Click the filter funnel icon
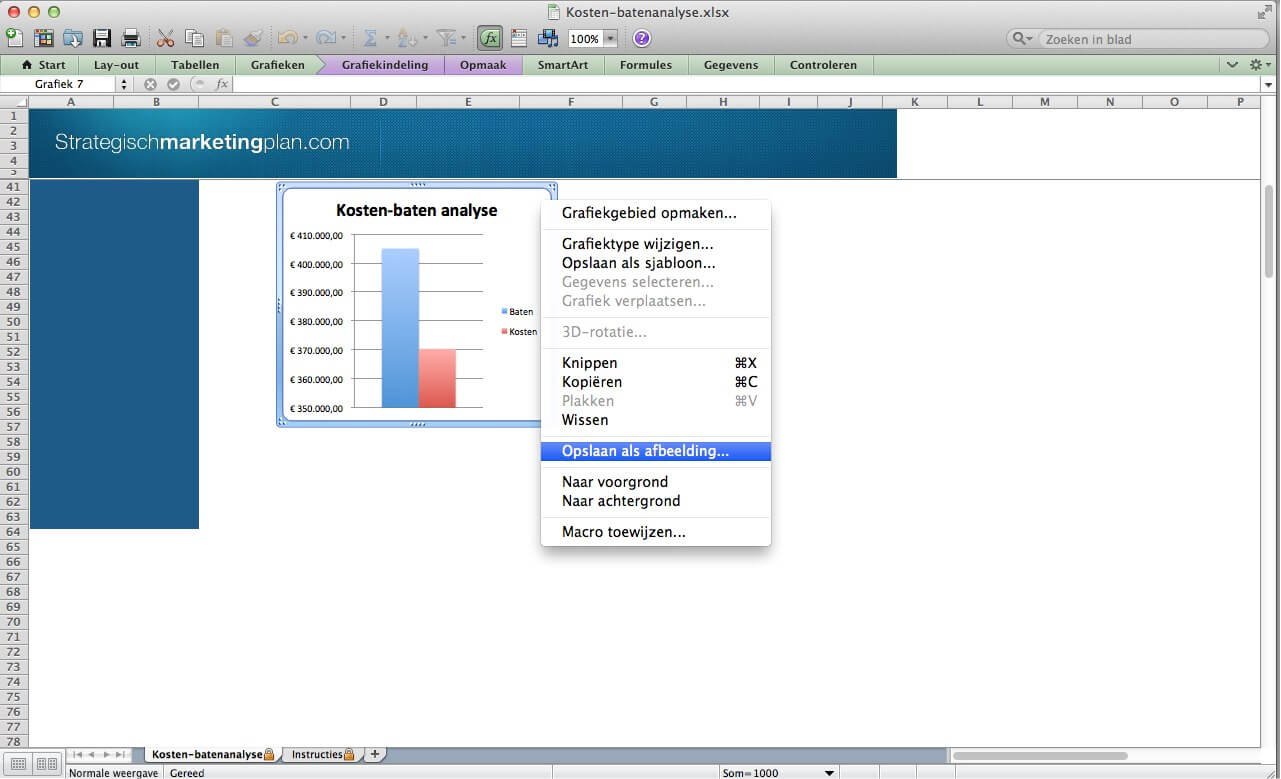Image resolution: width=1281 pixels, height=779 pixels. click(446, 38)
